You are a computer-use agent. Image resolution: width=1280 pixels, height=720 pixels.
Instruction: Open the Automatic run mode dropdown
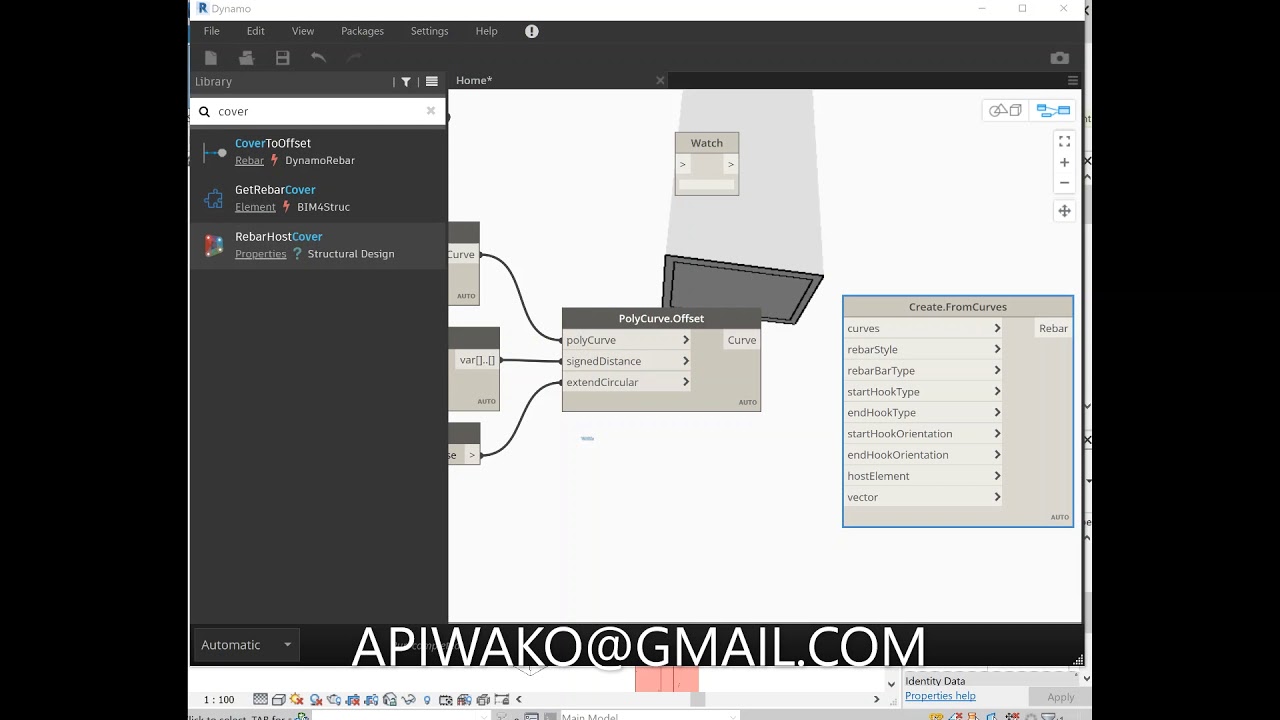click(x=246, y=645)
